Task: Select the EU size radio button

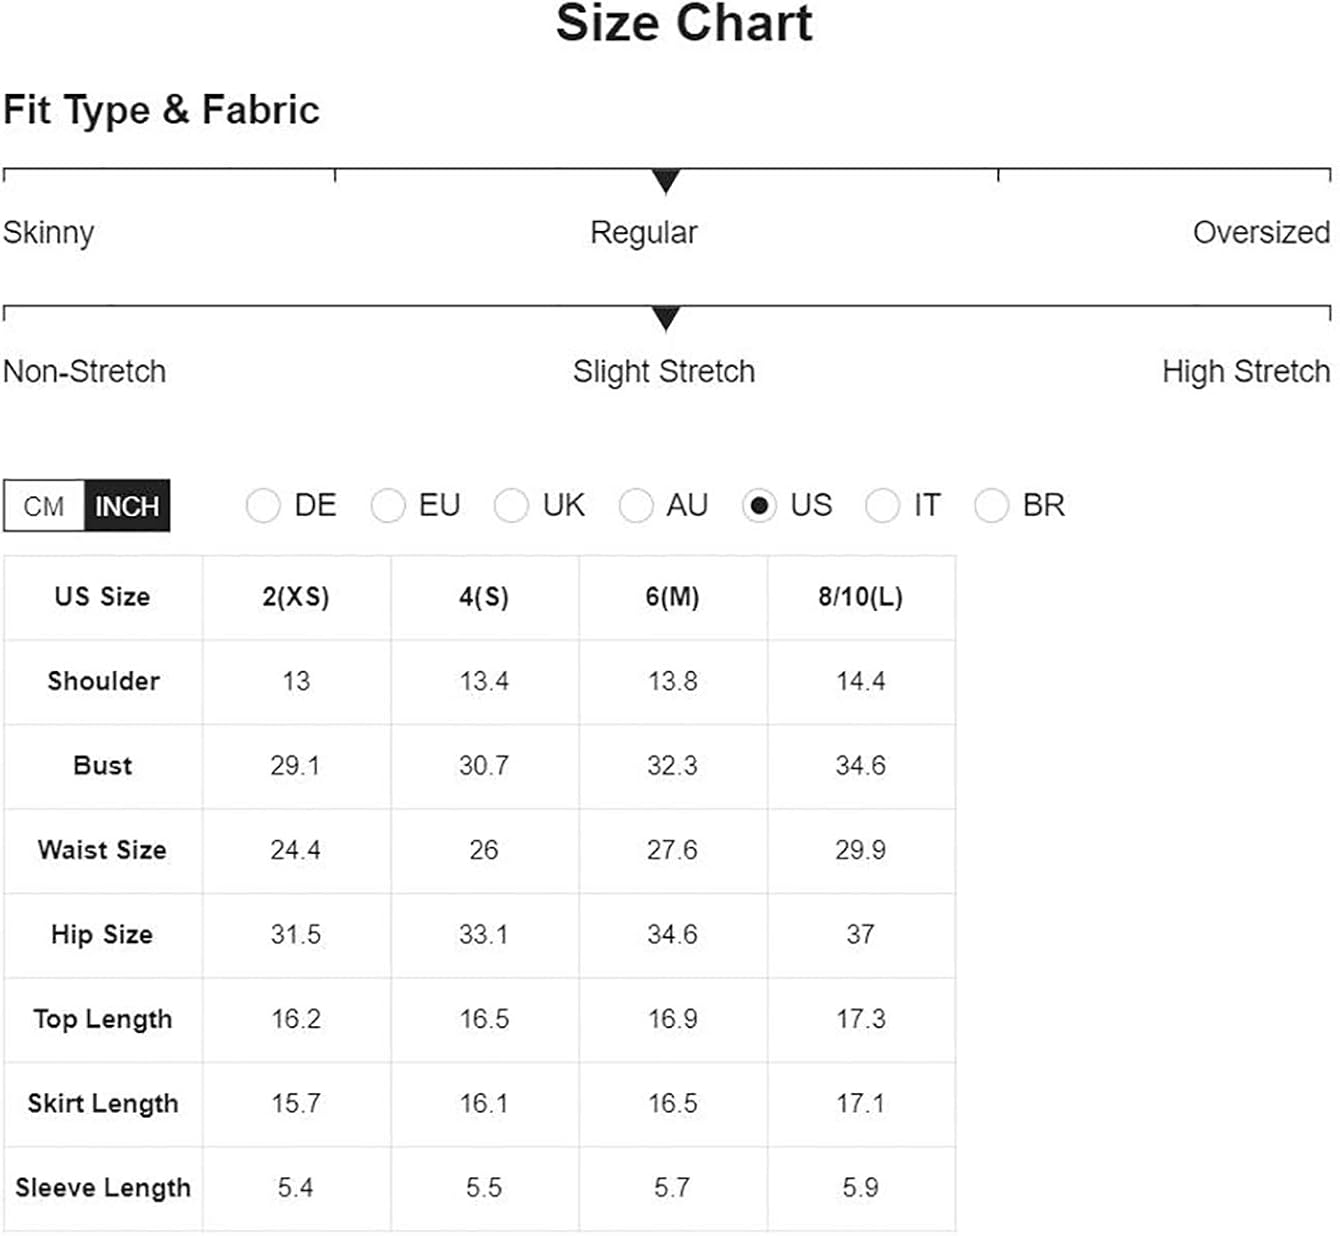Action: click(x=388, y=506)
